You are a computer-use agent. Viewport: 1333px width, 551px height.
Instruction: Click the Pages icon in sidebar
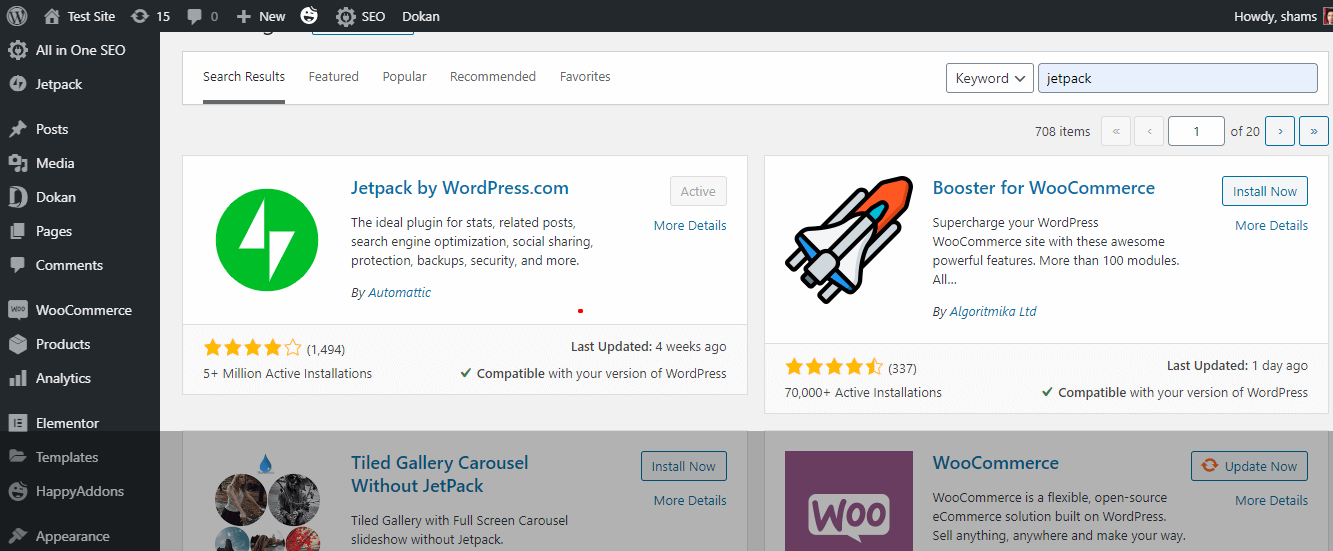pyautogui.click(x=17, y=231)
